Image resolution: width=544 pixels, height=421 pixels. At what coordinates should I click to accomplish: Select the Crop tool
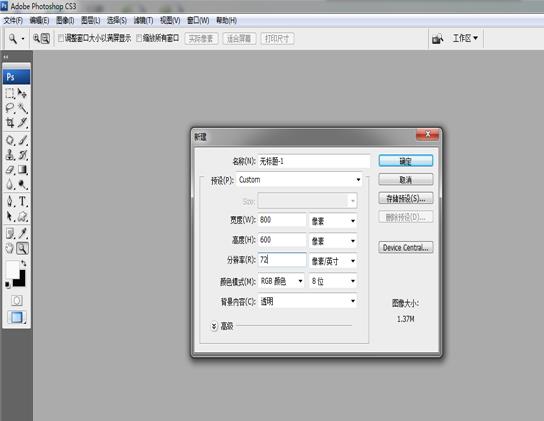(x=10, y=123)
